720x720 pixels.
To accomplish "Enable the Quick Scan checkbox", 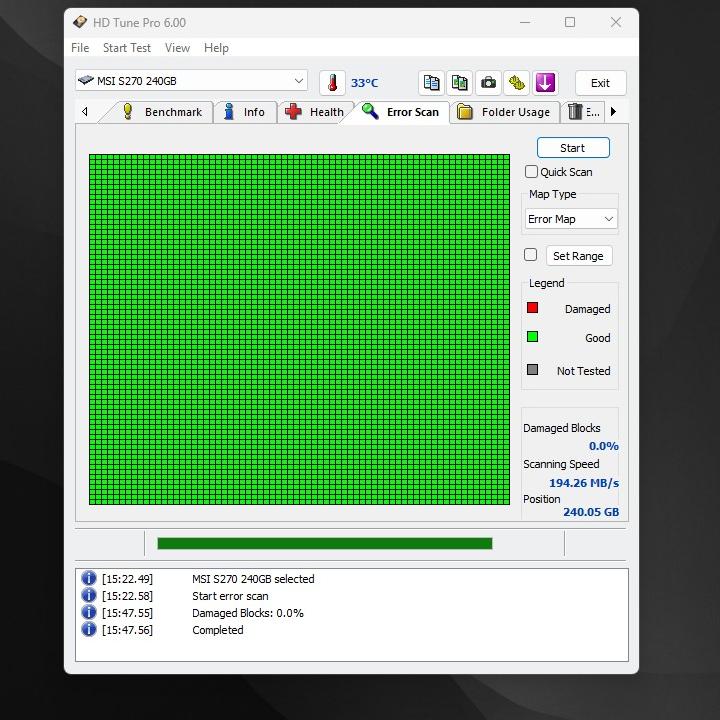I will pos(532,172).
